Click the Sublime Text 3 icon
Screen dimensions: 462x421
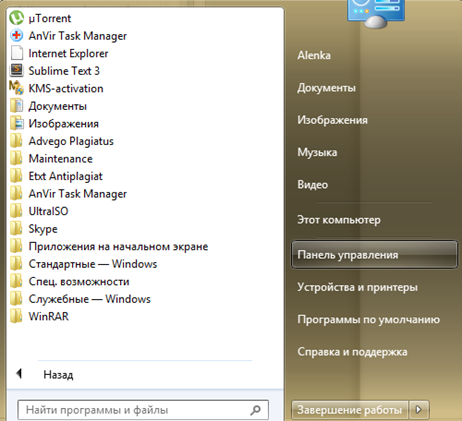(16, 71)
